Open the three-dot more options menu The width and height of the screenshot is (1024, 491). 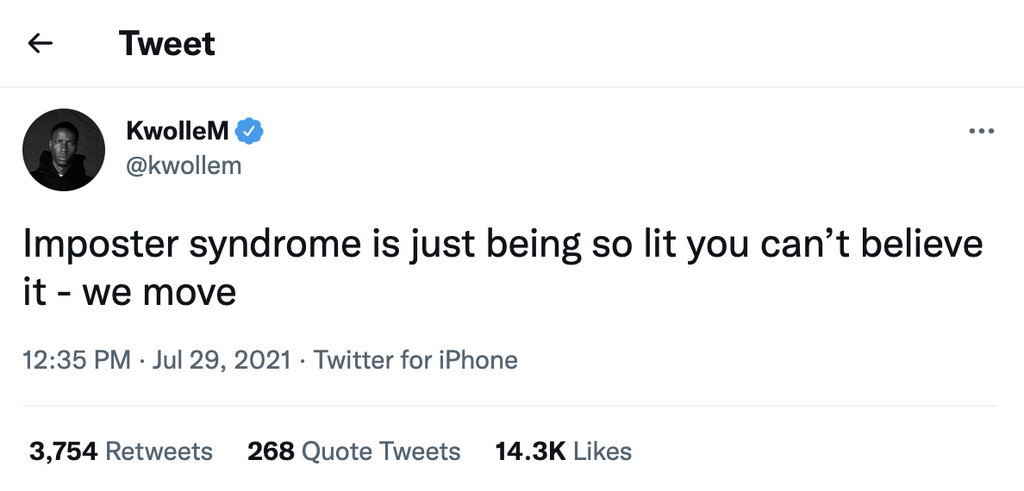pyautogui.click(x=982, y=131)
